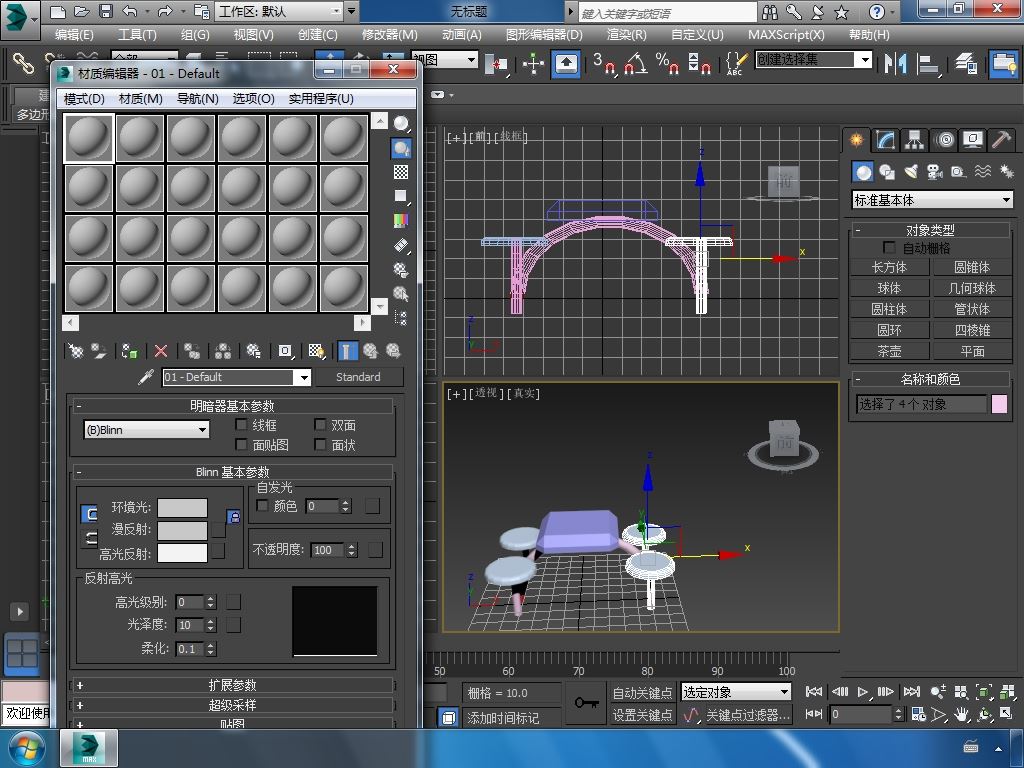1024x768 pixels.
Task: Open the Display panel tab icon
Action: tap(973, 139)
